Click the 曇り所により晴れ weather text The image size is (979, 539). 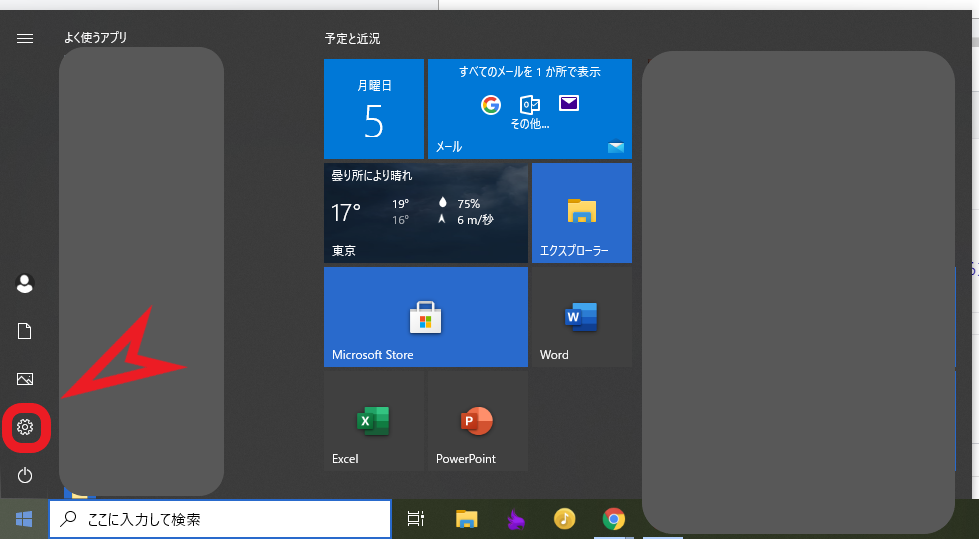coord(371,176)
